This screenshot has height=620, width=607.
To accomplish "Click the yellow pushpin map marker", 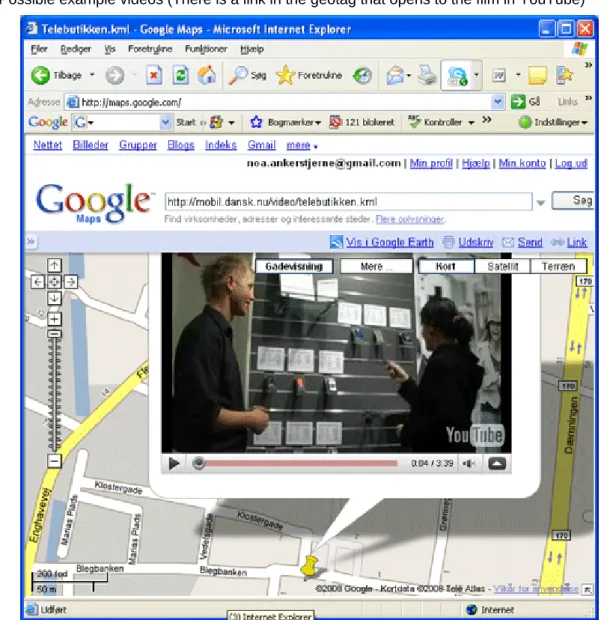I will pyautogui.click(x=309, y=567).
